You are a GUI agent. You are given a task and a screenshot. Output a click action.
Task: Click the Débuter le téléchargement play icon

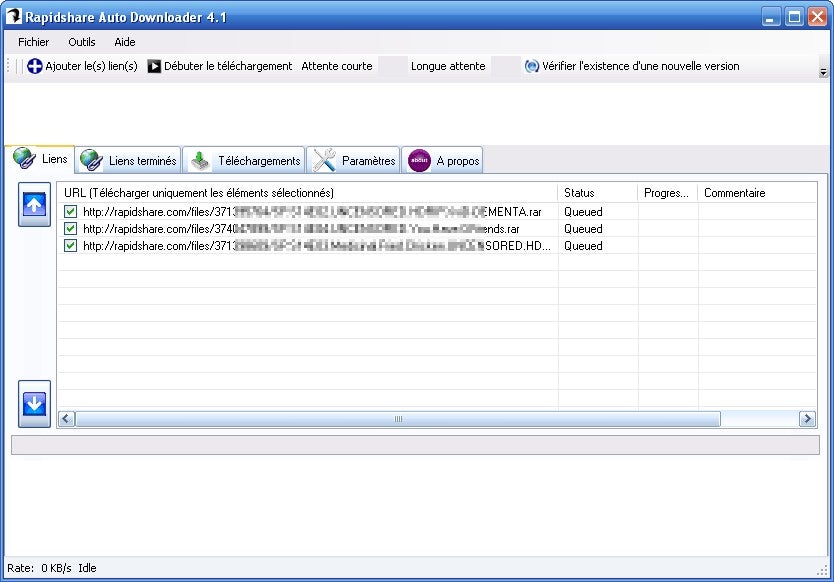click(x=154, y=66)
